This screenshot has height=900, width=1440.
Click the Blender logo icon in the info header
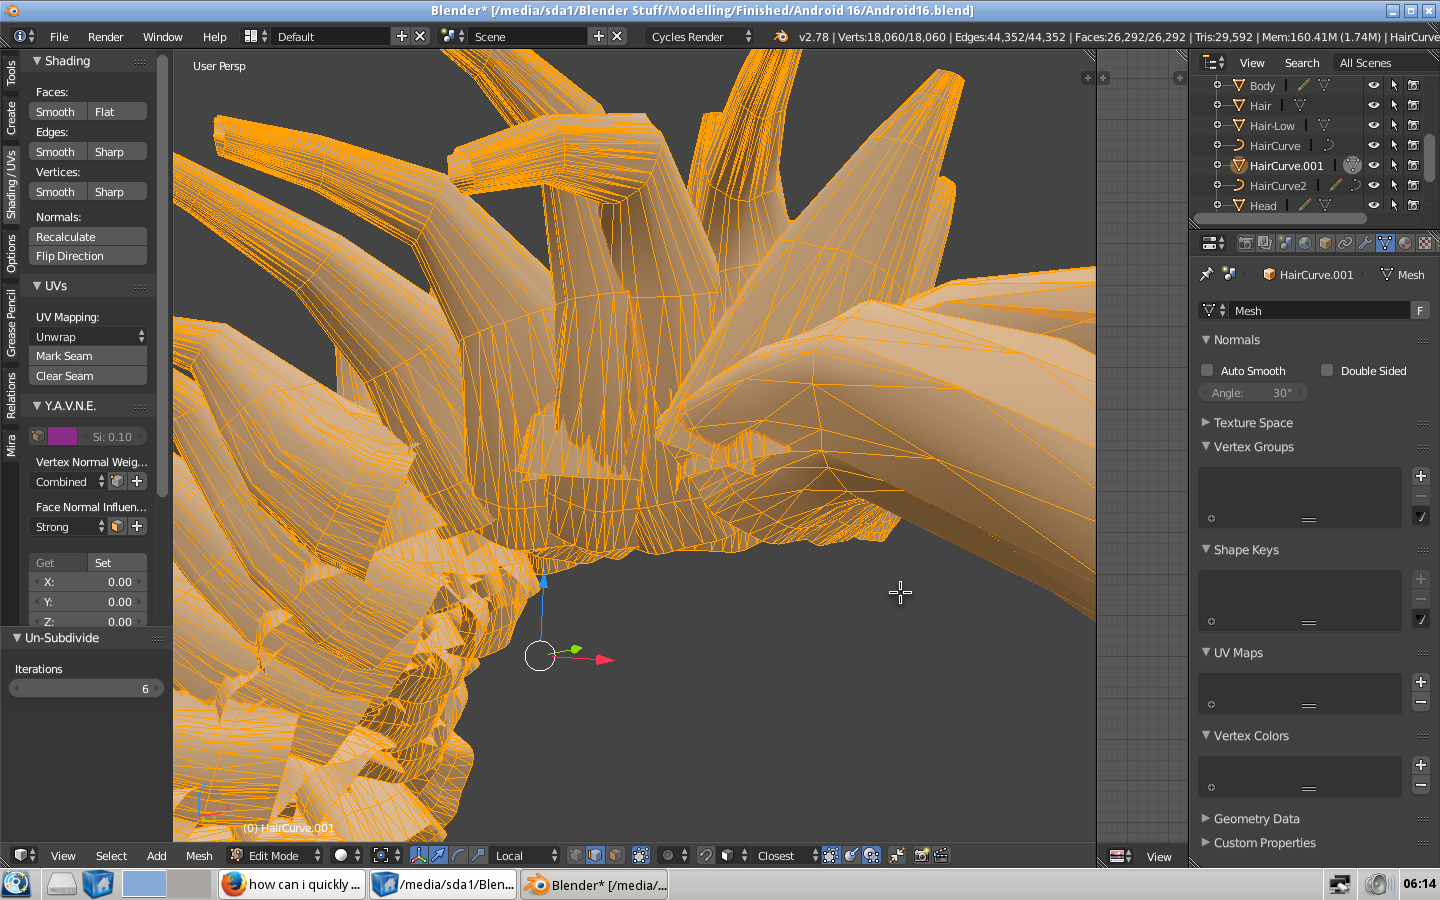click(781, 36)
